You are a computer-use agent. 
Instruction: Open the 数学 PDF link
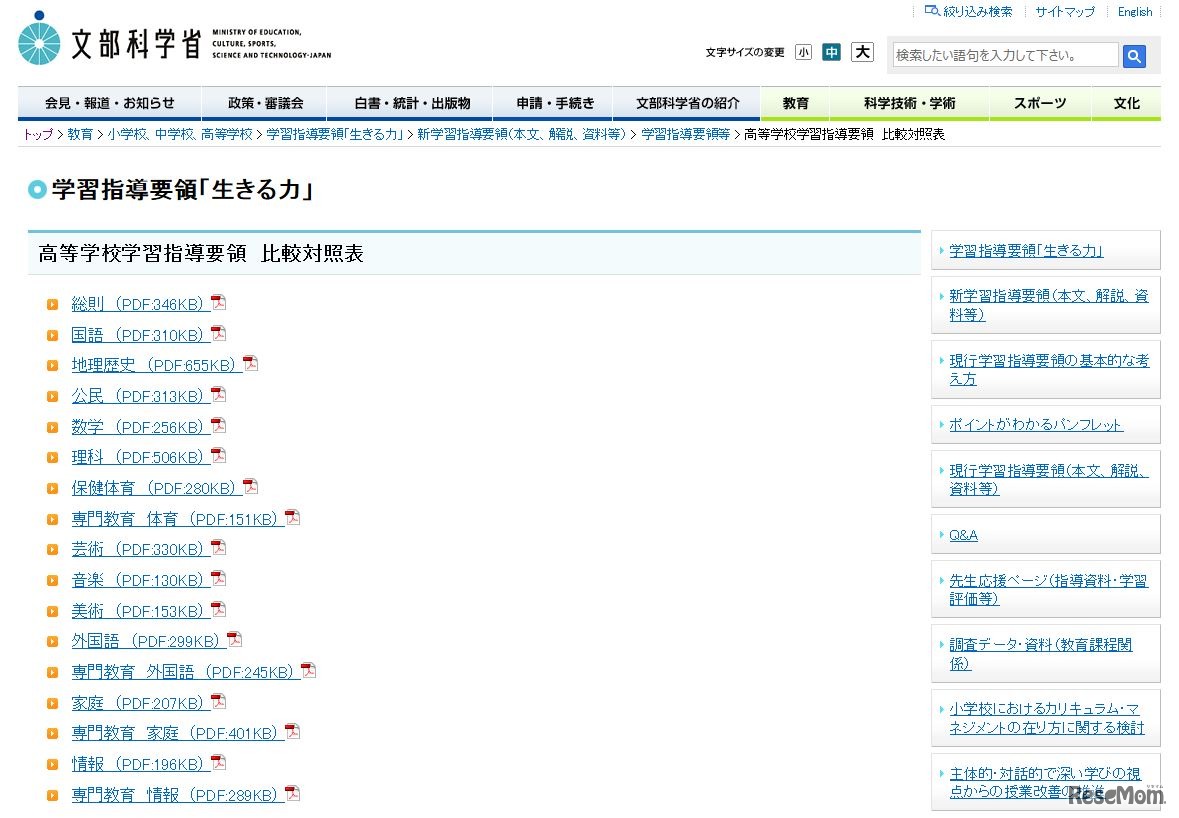pyautogui.click(x=138, y=427)
